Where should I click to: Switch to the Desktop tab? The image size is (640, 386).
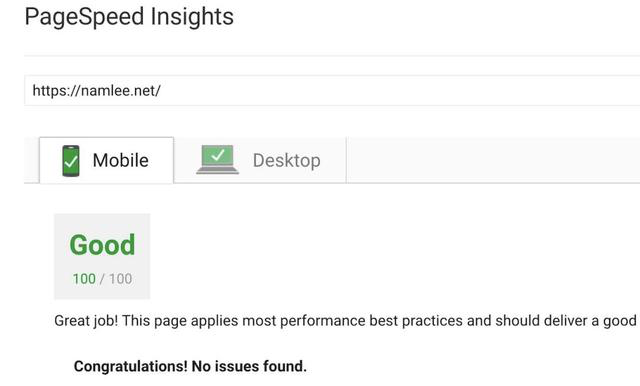coord(260,160)
